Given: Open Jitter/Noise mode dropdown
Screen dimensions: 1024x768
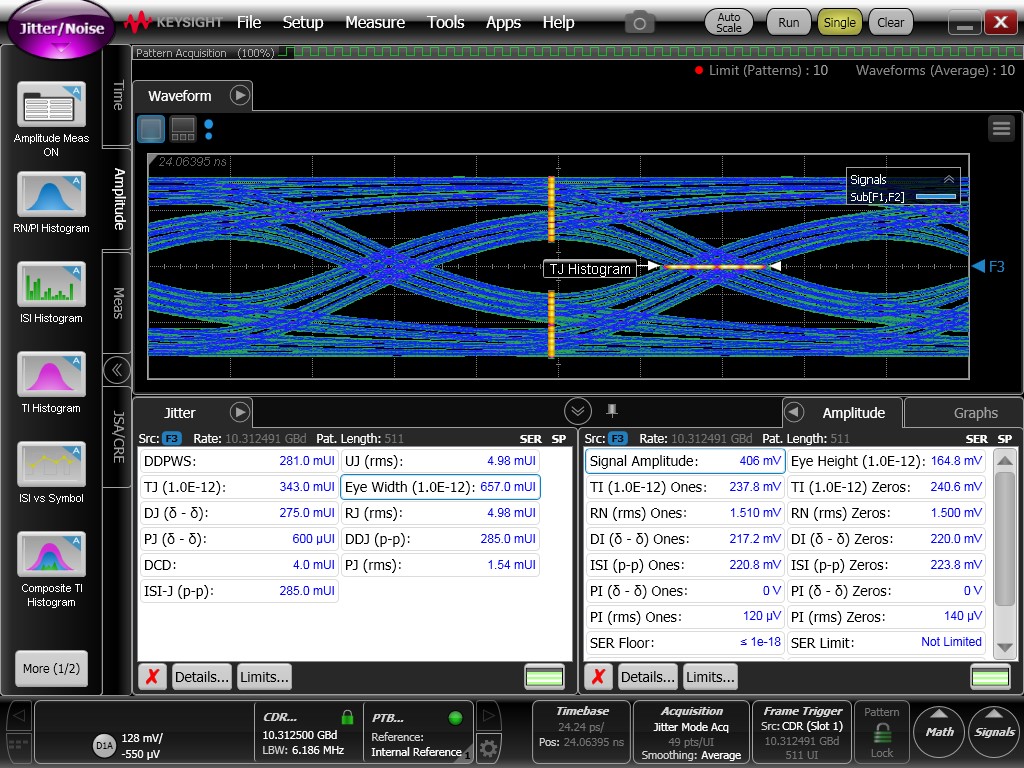Looking at the screenshot, I should pyautogui.click(x=61, y=30).
